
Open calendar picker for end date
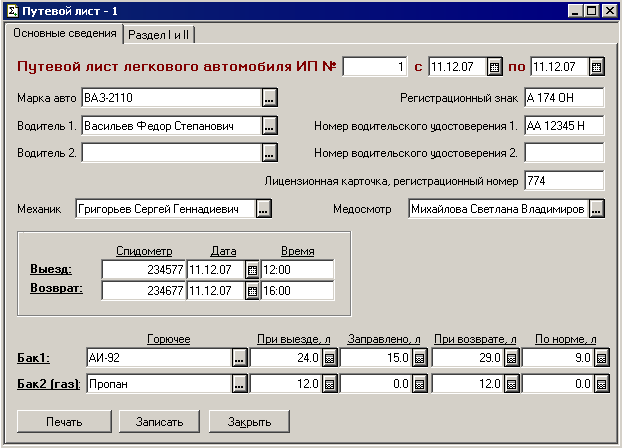tap(597, 67)
